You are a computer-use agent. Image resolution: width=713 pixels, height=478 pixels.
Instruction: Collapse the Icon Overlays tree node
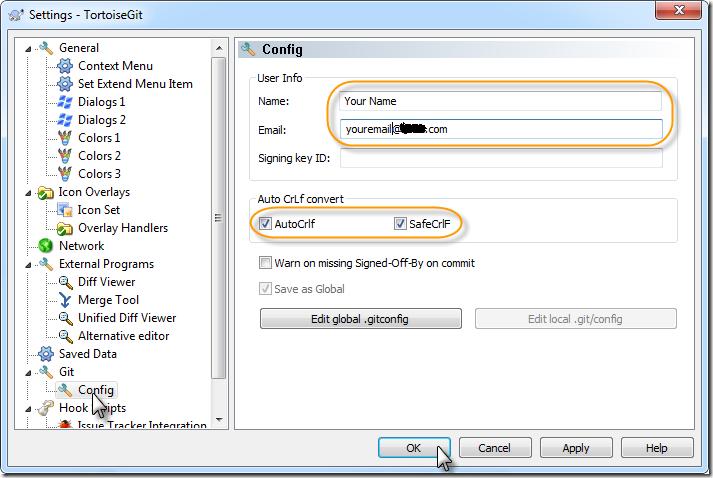pos(28,193)
